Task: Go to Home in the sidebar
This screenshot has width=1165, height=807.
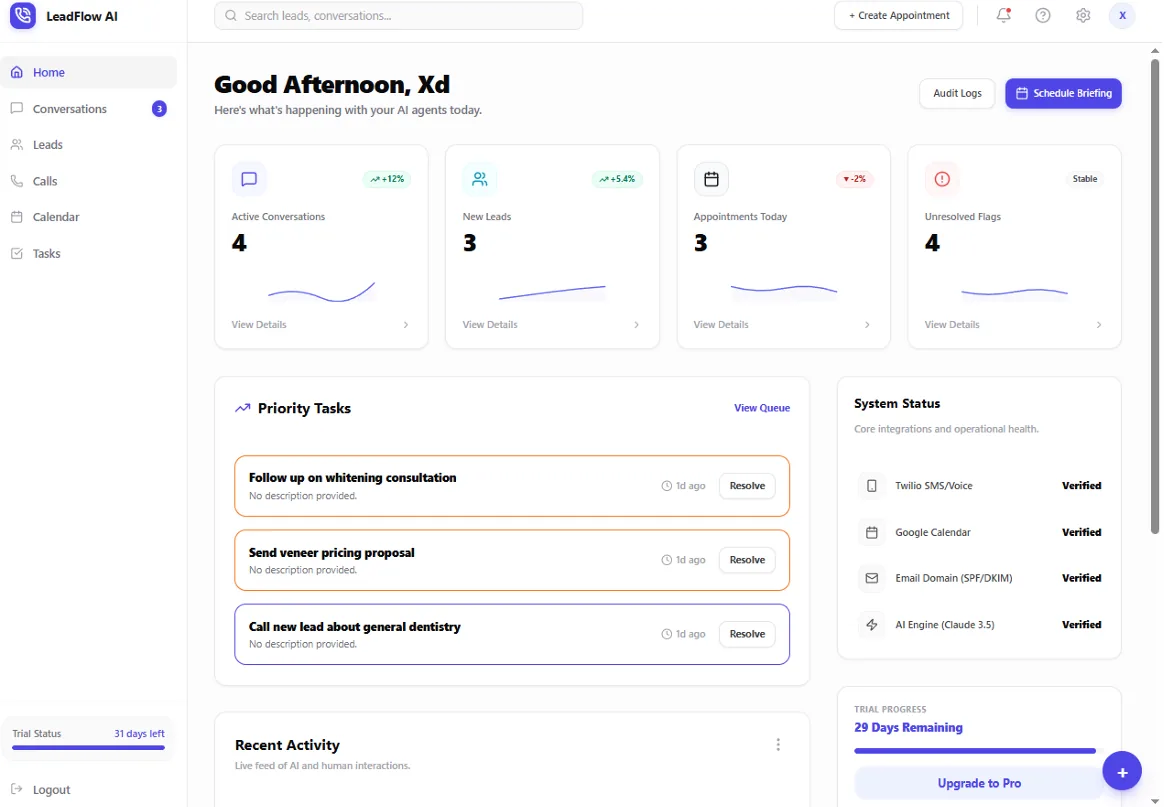Action: tap(88, 73)
